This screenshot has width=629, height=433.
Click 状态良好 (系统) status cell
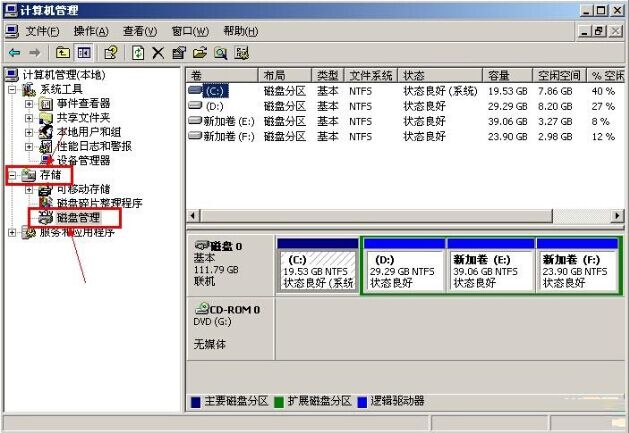tap(440, 91)
